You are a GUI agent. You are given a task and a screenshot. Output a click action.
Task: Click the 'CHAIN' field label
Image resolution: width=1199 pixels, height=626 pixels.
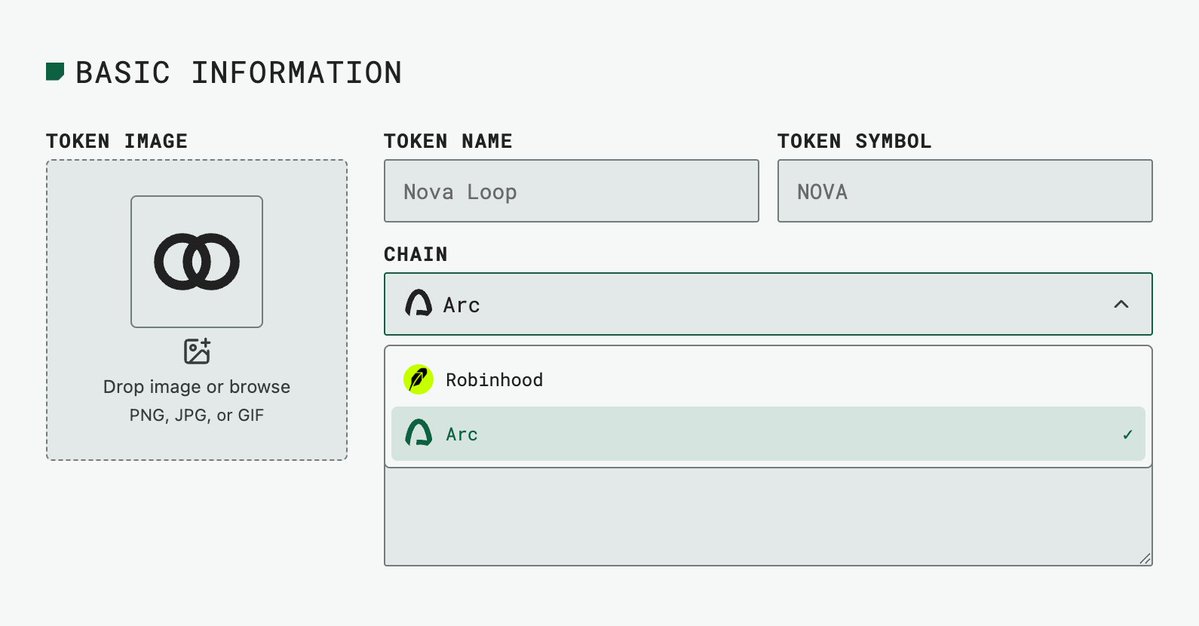pos(416,255)
